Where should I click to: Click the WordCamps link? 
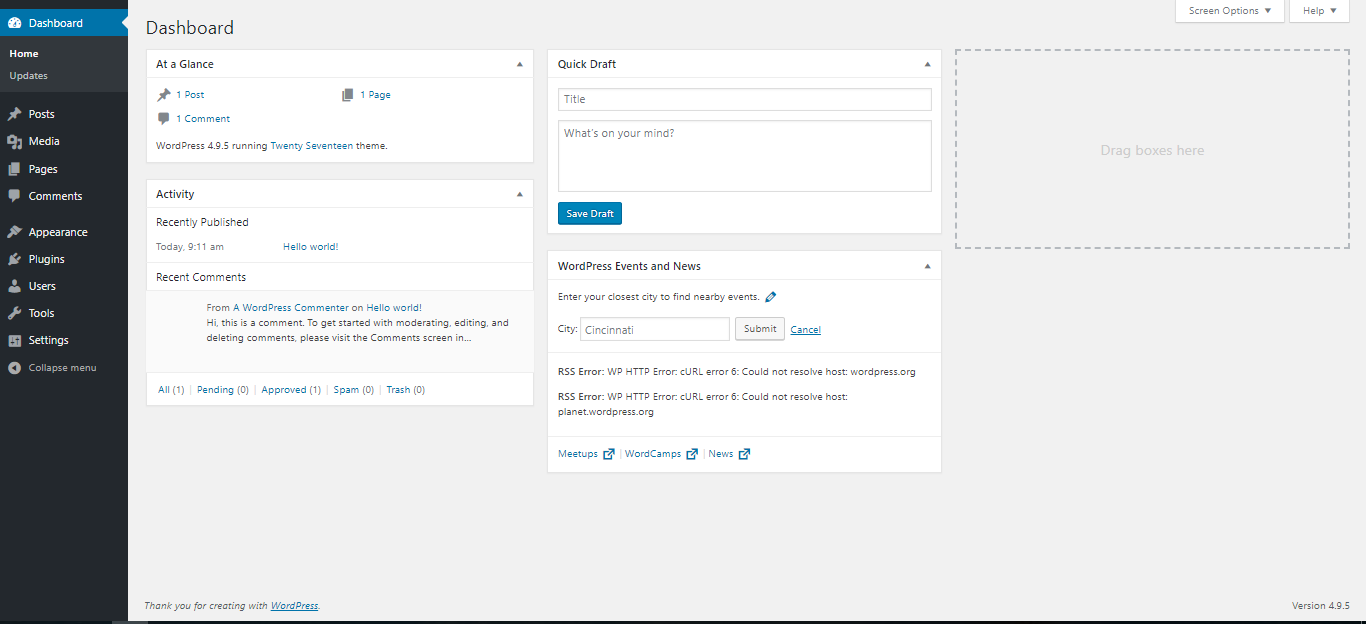(653, 454)
